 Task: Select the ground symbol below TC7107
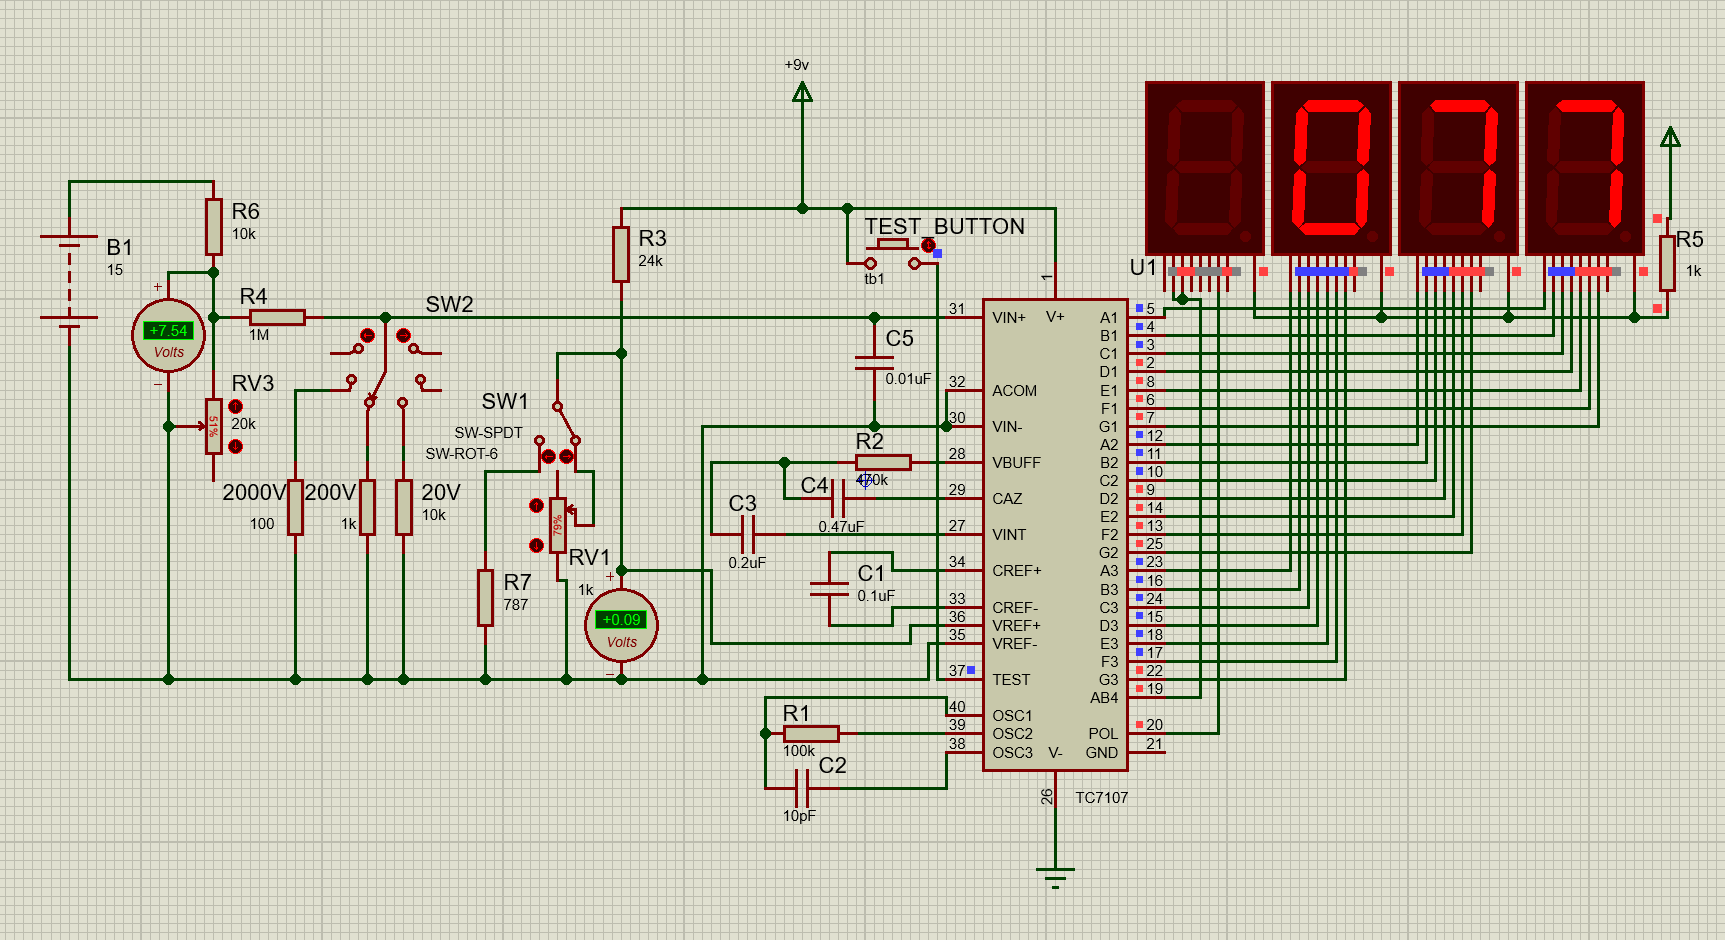1055,875
